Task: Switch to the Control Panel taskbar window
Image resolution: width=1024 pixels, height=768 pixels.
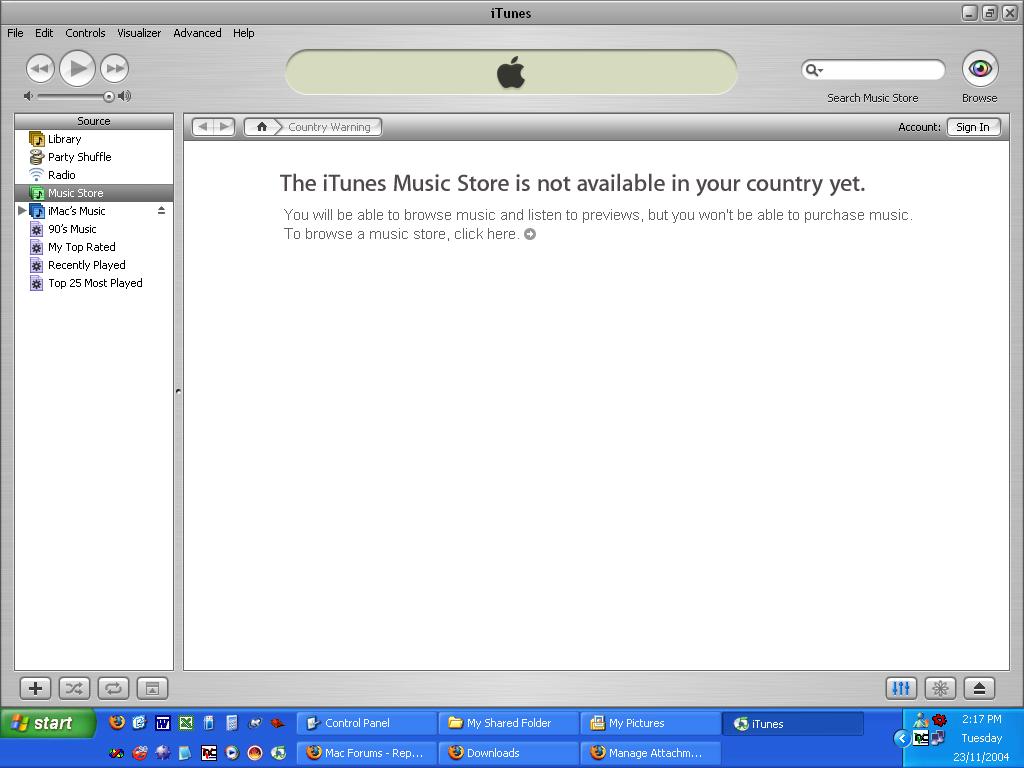Action: (366, 723)
